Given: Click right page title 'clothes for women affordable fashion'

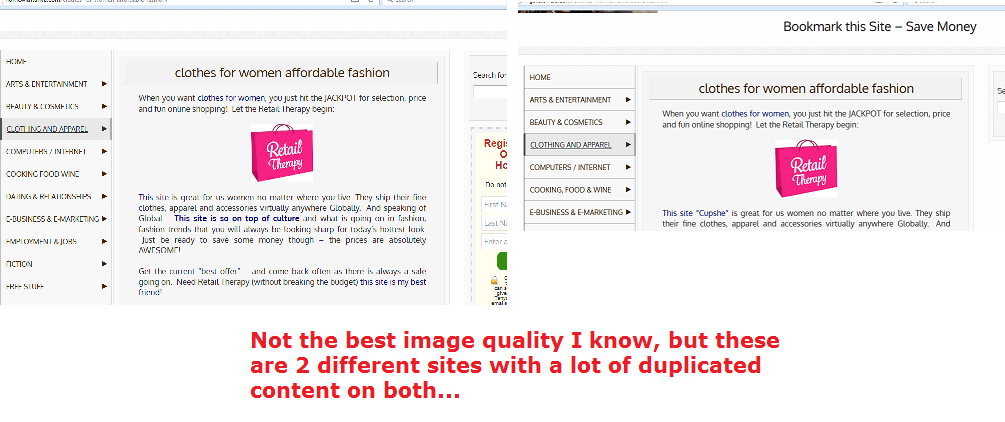Looking at the screenshot, I should [x=806, y=89].
